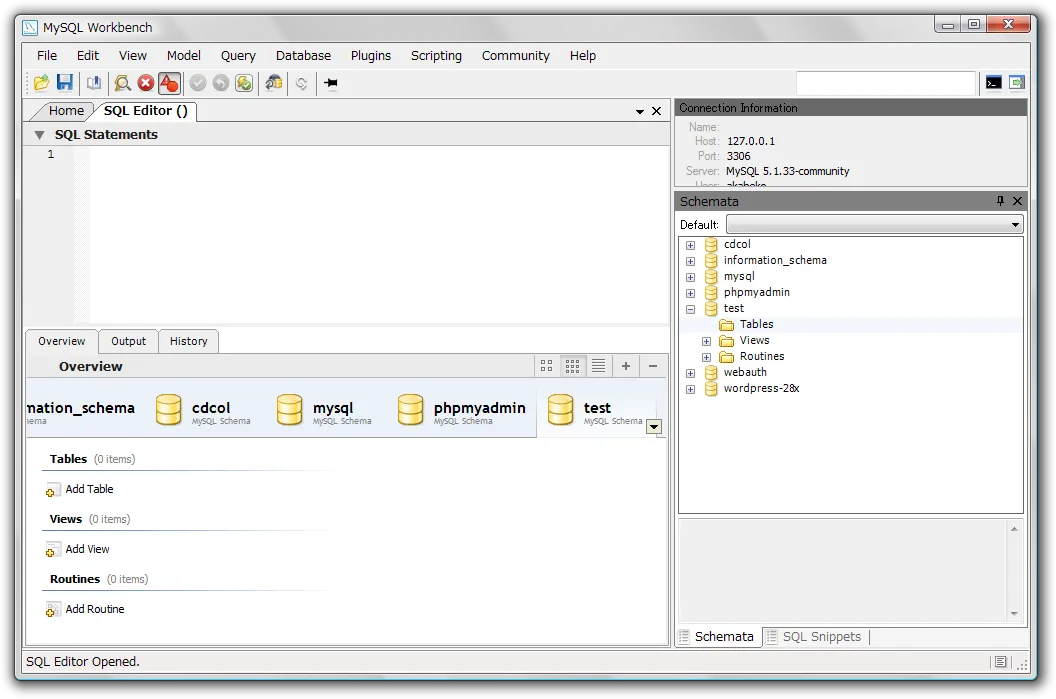Click the Add Table icon

[x=54, y=490]
